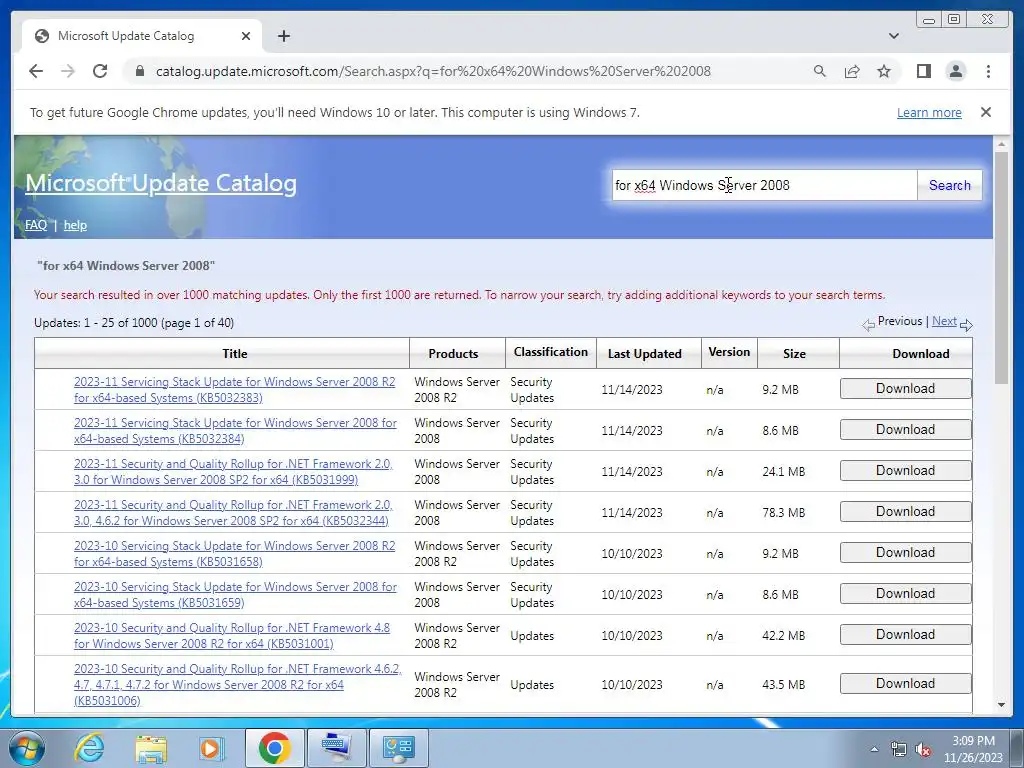Dismiss the Chrome update notification bar
Image resolution: width=1024 pixels, height=768 pixels.
coord(985,112)
